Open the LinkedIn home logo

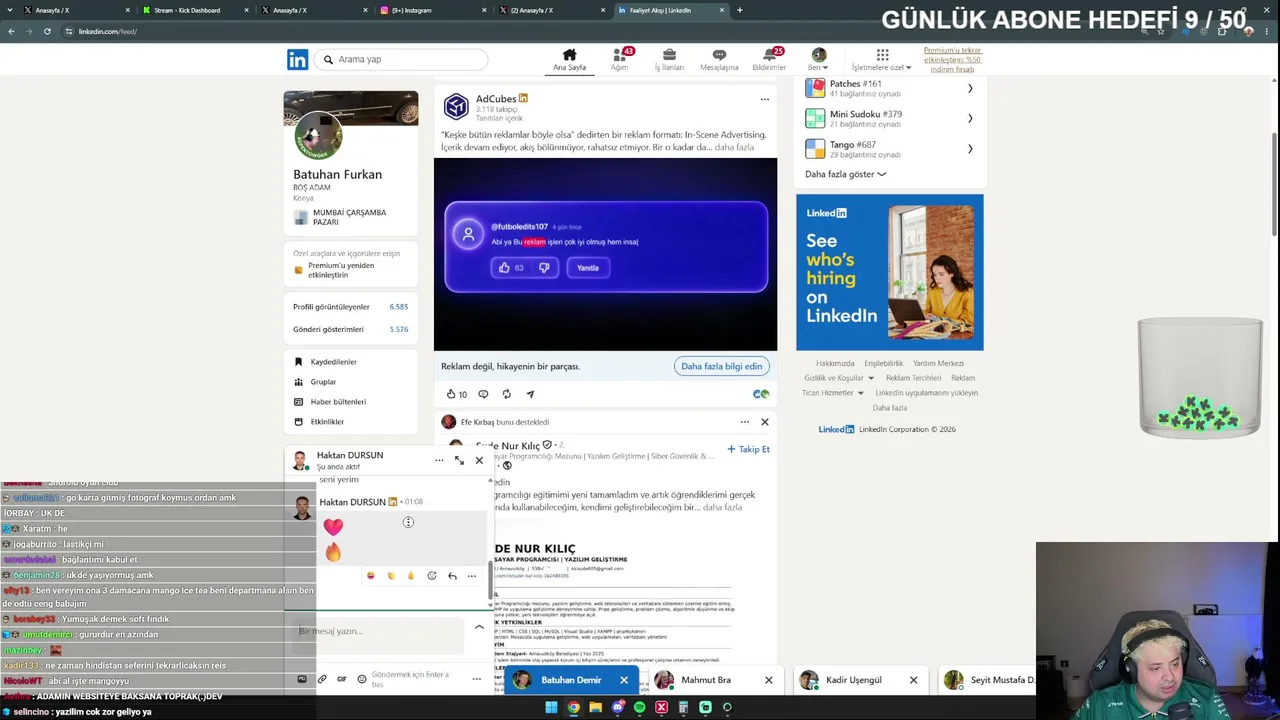(298, 60)
